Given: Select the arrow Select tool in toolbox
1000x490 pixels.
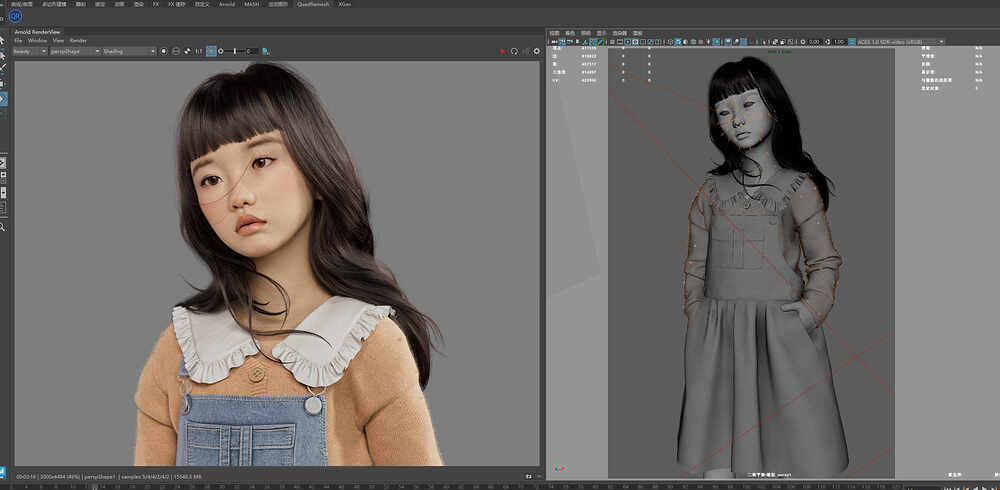Looking at the screenshot, I should click(x=3, y=41).
